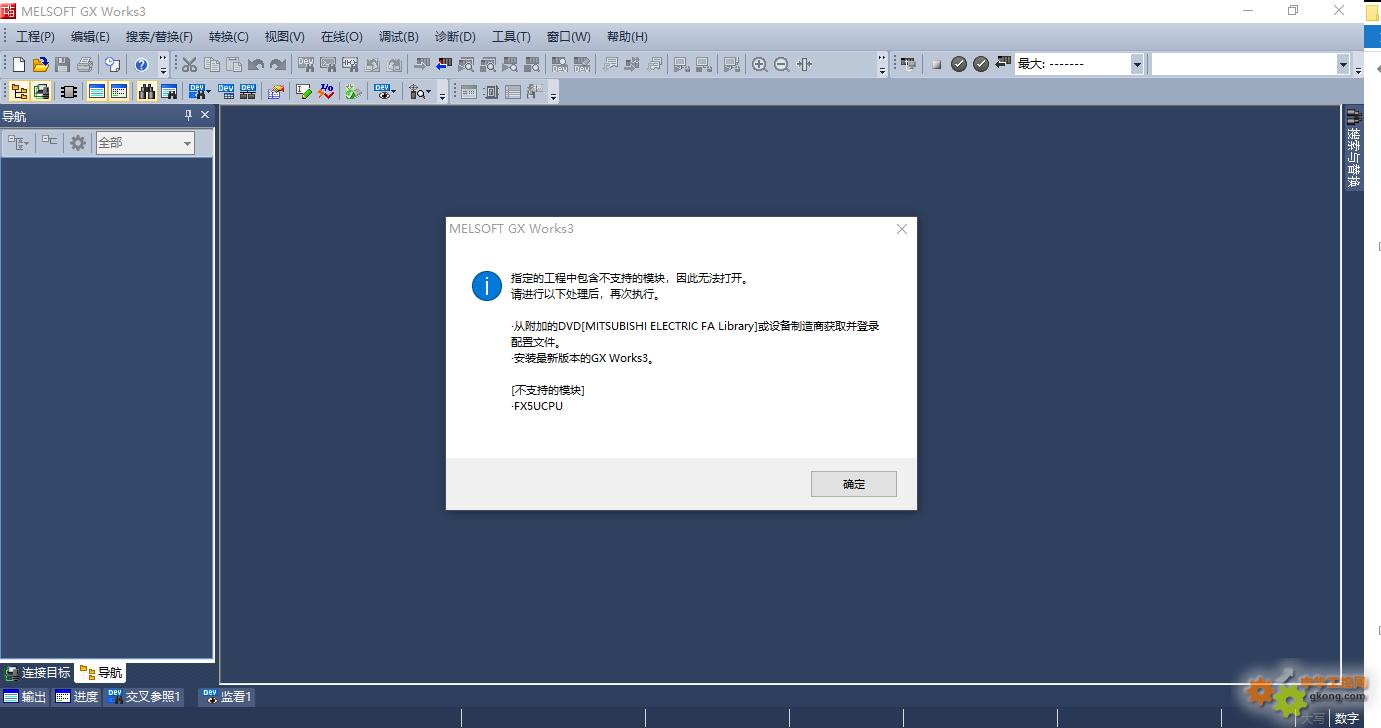Screen dimensions: 1381x728
Task: Click the save project diskette icon
Action: click(x=62, y=64)
